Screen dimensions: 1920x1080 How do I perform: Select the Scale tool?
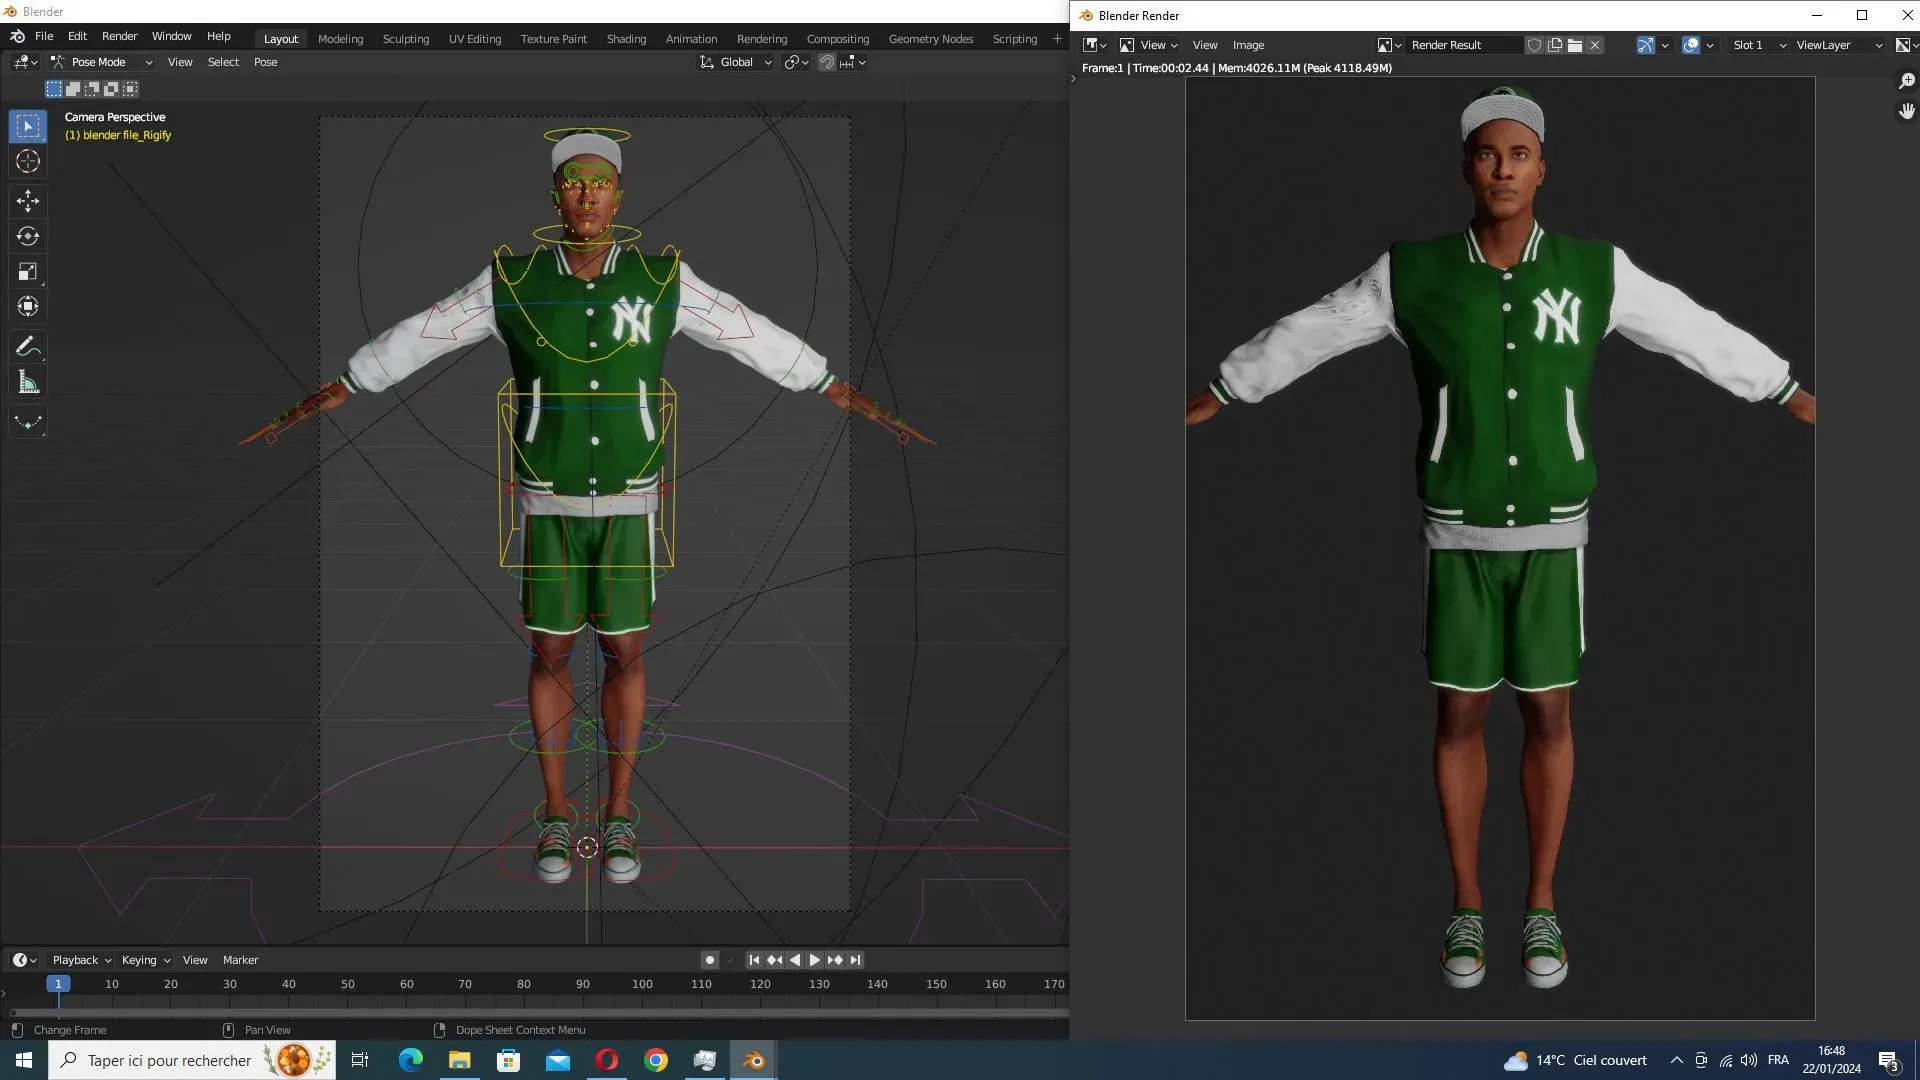click(x=28, y=272)
